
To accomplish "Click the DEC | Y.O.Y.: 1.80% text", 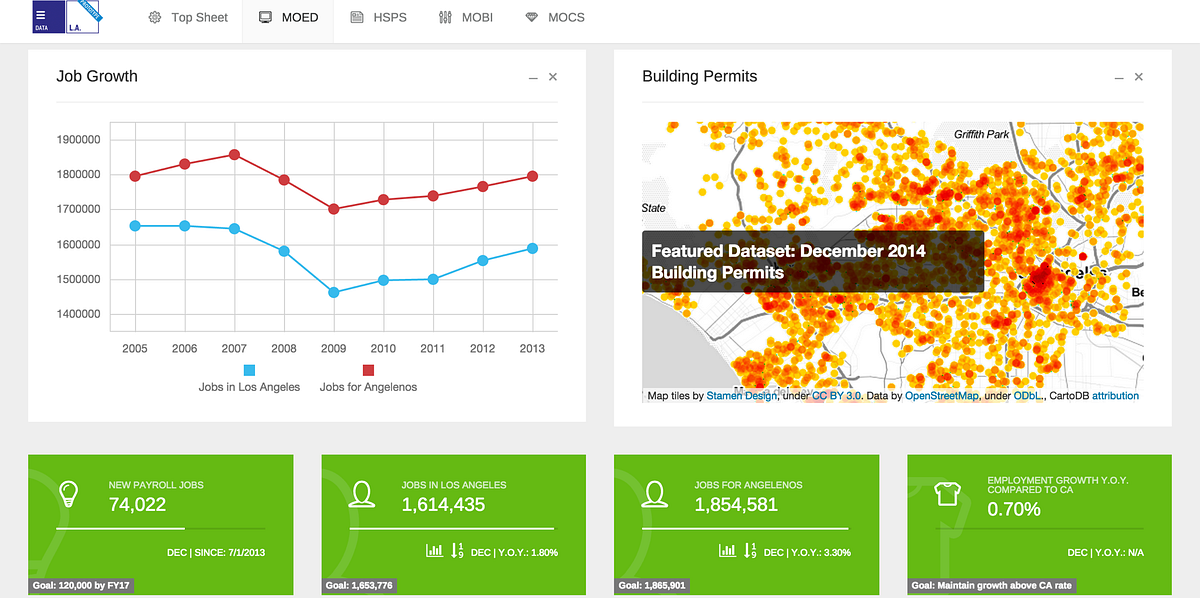I will [x=514, y=552].
